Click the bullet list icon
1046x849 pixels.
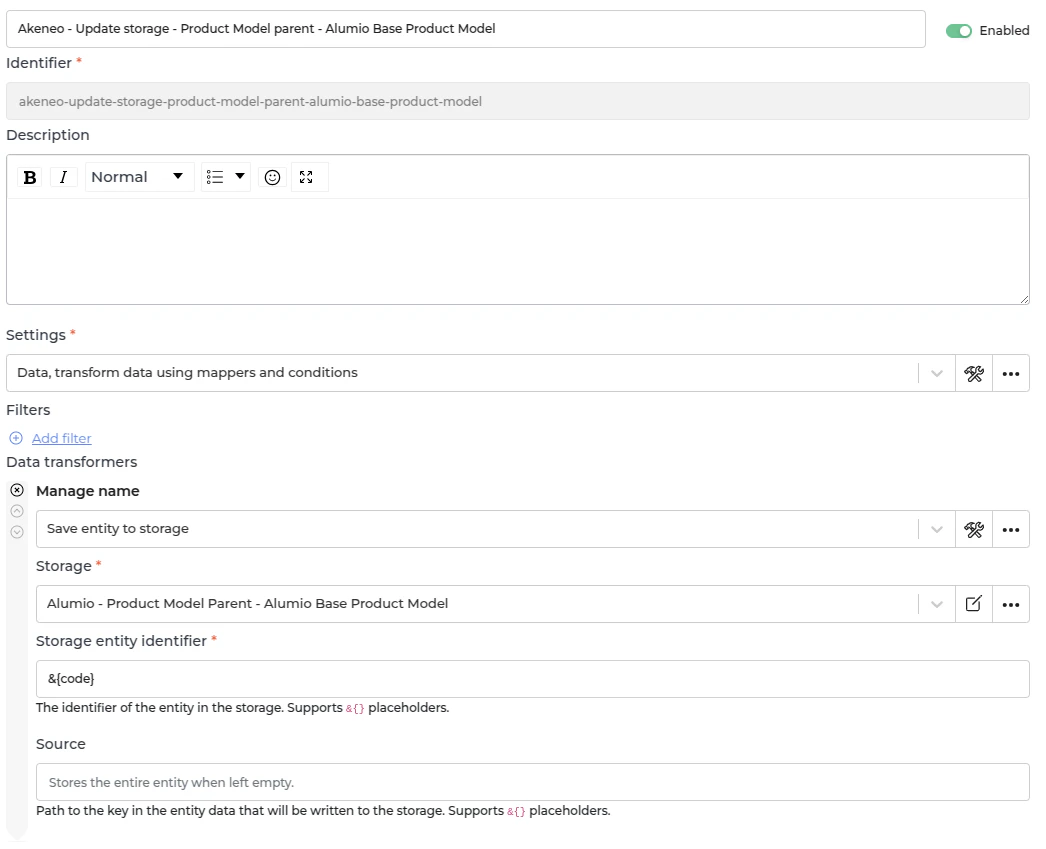tap(215, 177)
